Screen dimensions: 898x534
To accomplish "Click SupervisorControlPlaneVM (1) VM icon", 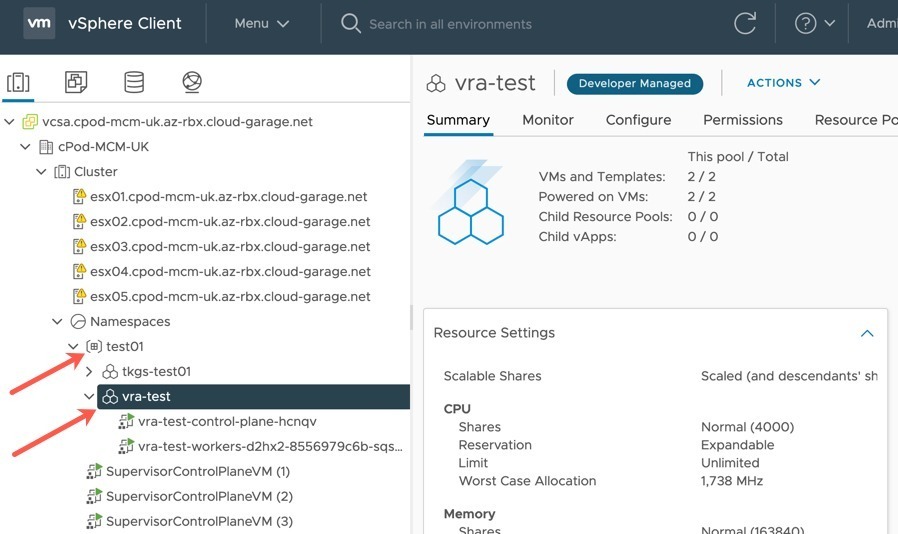I will coord(94,471).
